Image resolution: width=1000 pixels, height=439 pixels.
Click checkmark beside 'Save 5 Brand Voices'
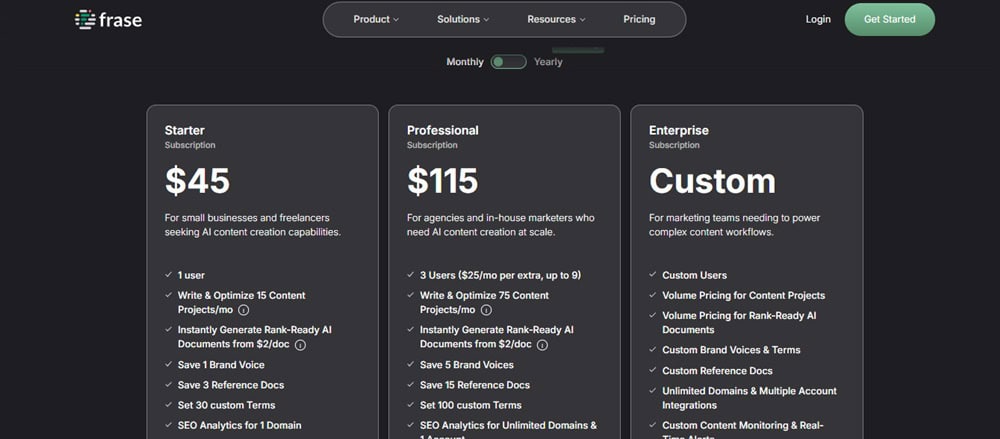[x=411, y=364]
